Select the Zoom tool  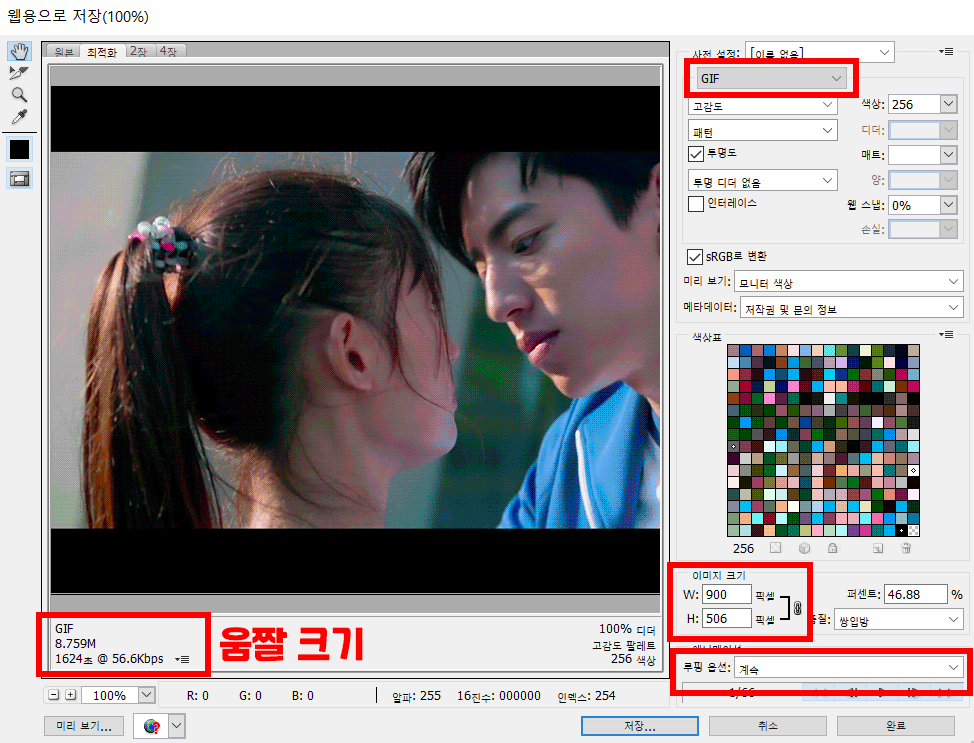coord(19,94)
